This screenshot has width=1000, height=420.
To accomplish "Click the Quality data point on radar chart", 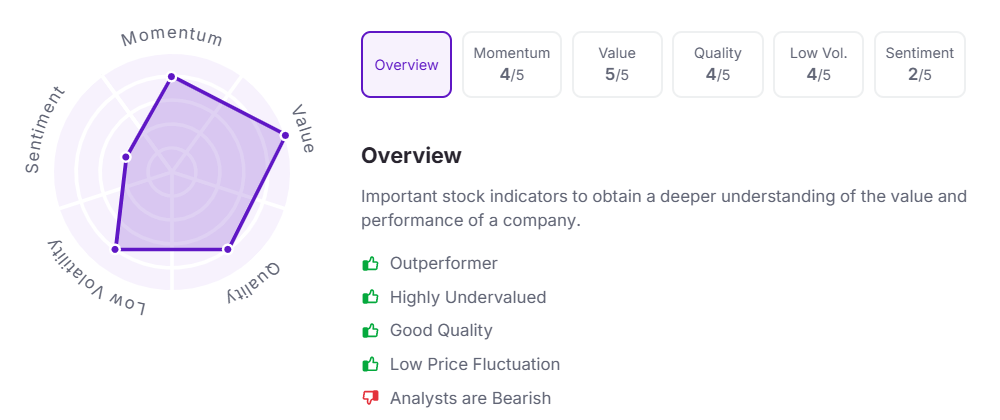I will pos(227,249).
